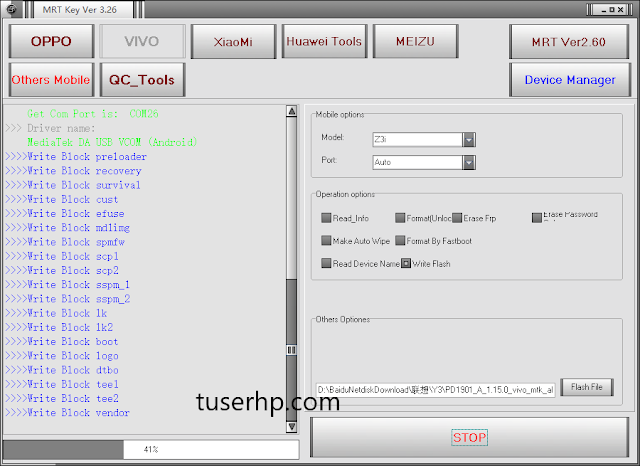The image size is (640, 466).
Task: Click log line 'Write Block boot'
Action: click(x=62, y=342)
